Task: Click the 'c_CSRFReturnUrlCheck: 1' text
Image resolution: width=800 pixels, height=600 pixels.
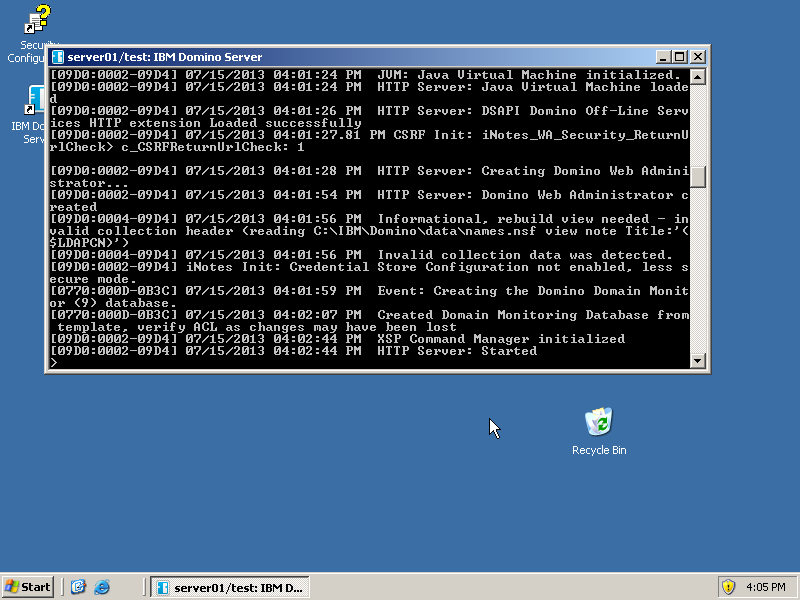Action: (213, 147)
